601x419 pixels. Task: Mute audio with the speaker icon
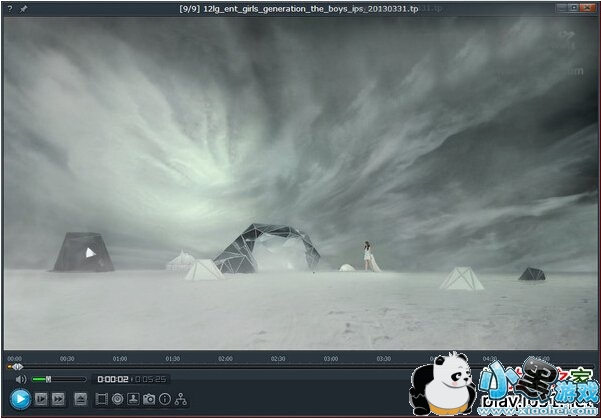coord(20,379)
